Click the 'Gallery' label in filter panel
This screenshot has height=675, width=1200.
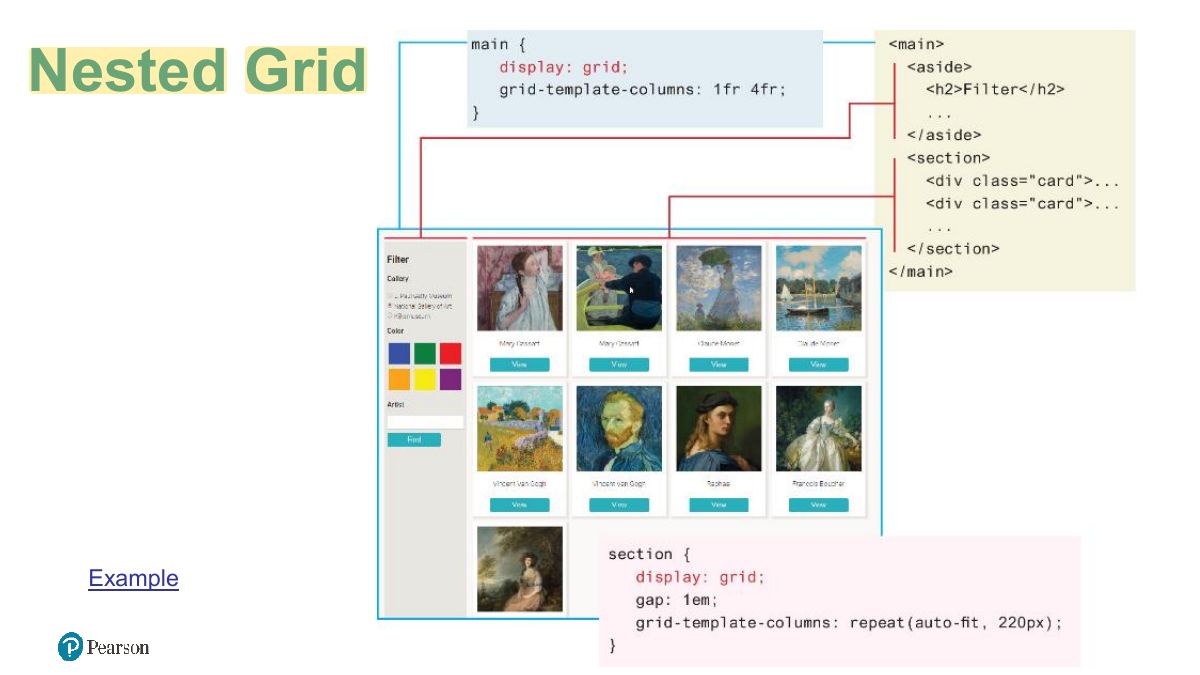(x=398, y=279)
